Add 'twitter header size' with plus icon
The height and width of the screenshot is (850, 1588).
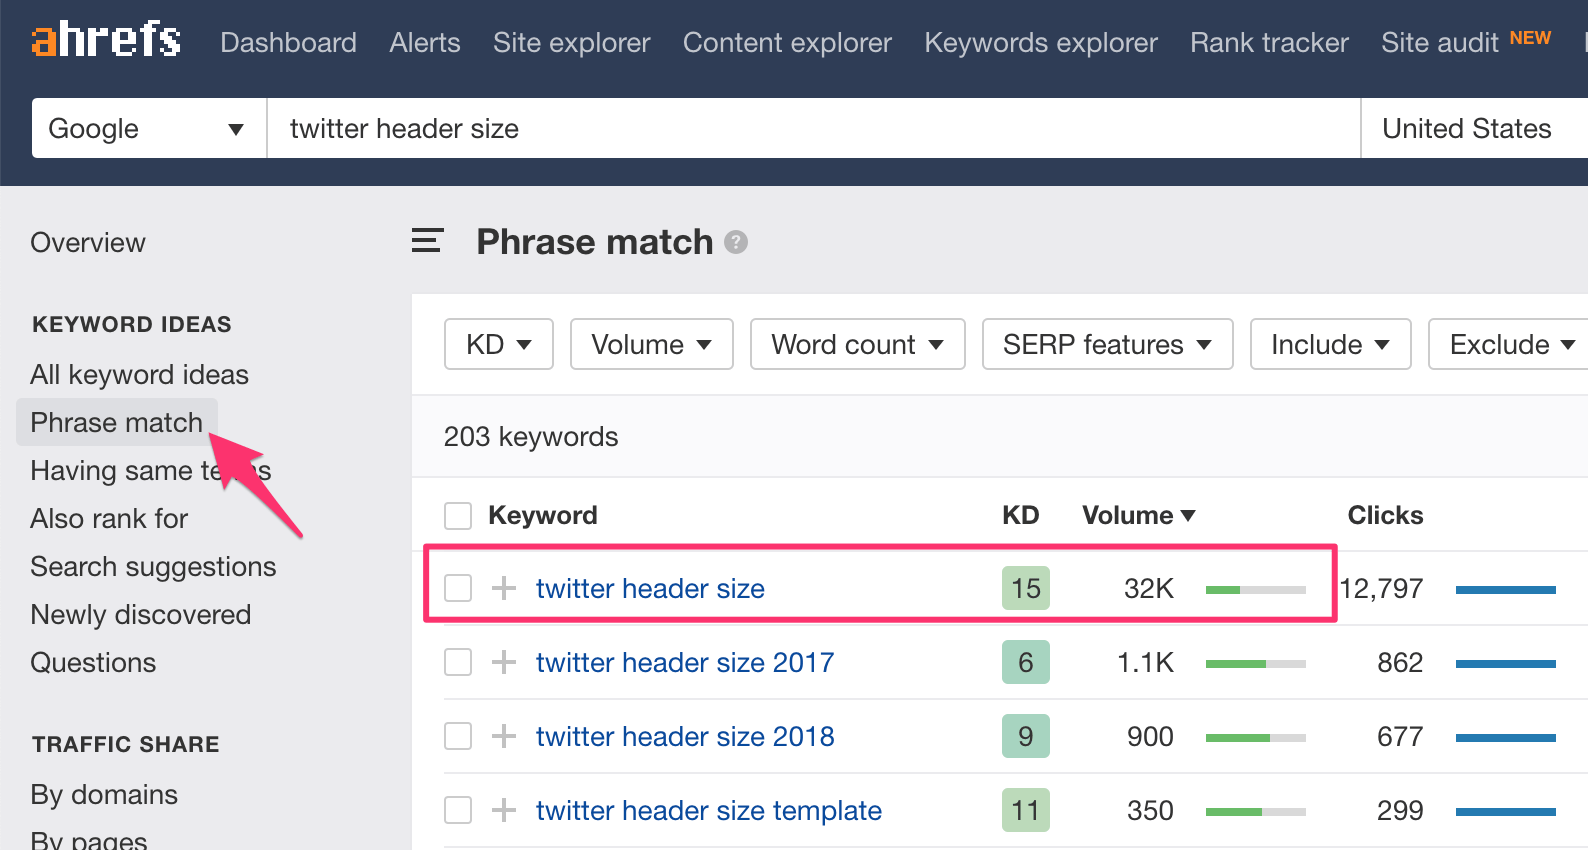(504, 588)
